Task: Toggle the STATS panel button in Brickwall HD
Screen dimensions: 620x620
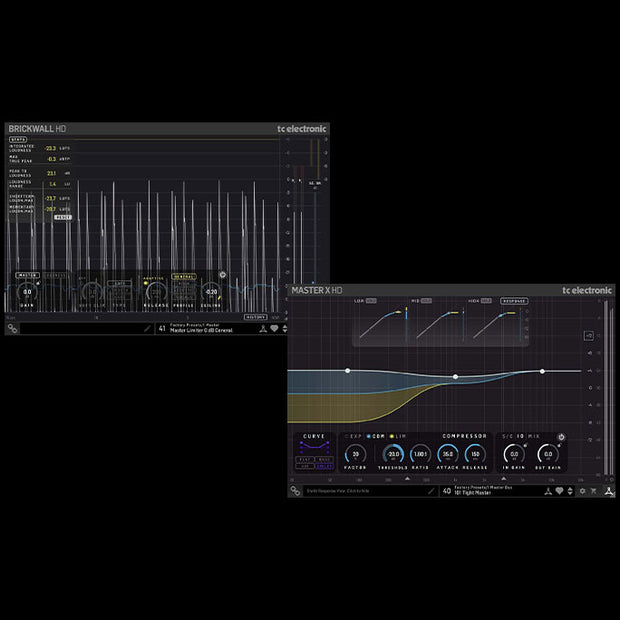Action: click(x=18, y=140)
